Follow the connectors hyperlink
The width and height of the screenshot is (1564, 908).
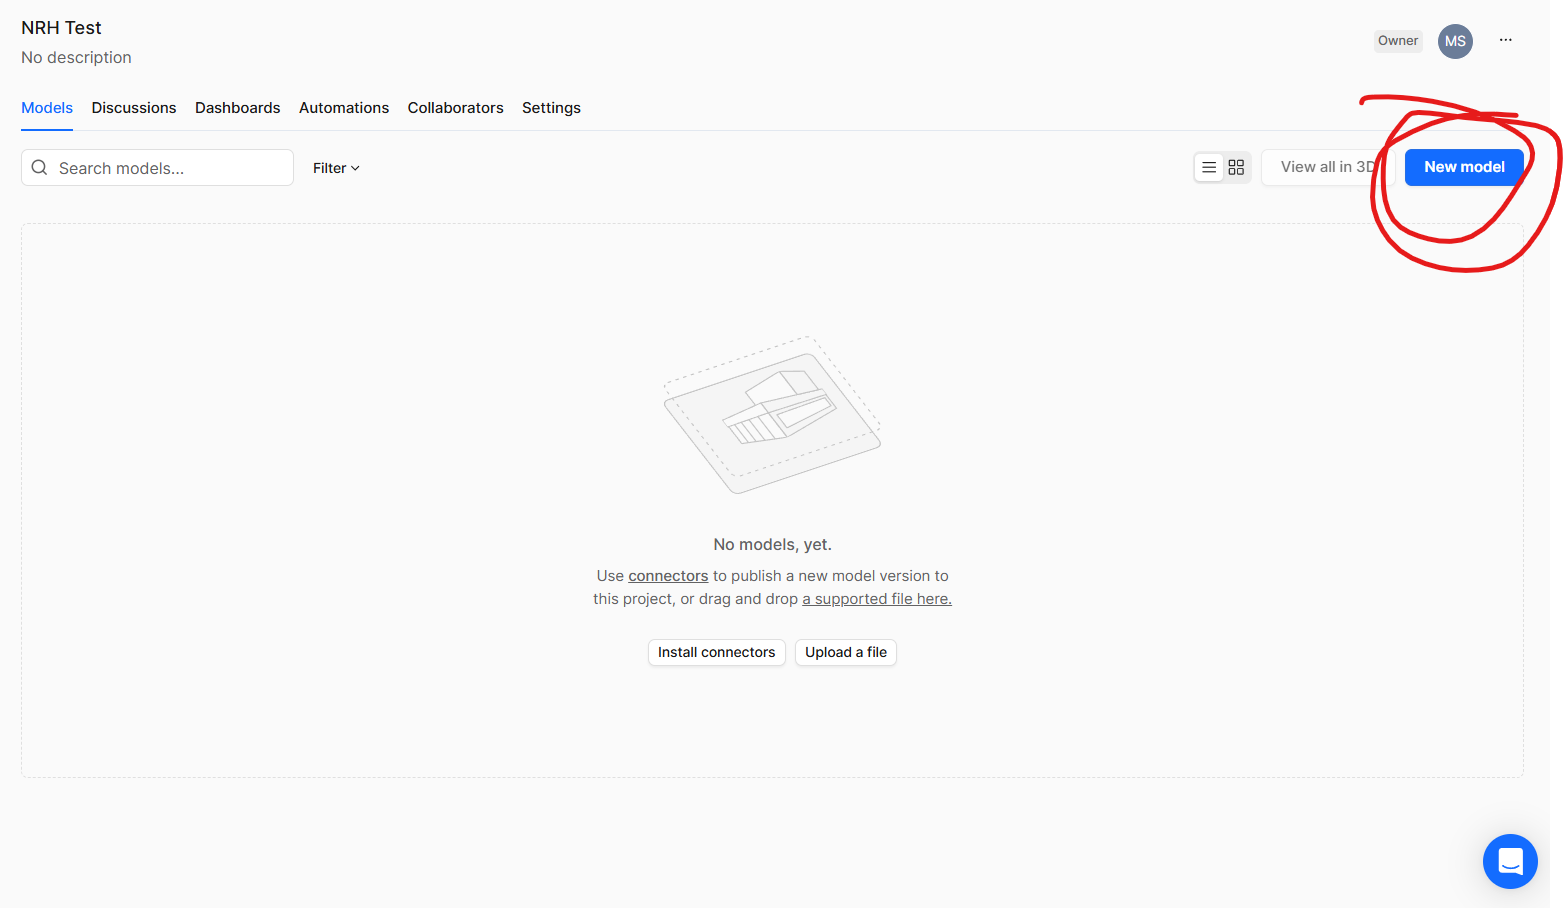tap(668, 576)
